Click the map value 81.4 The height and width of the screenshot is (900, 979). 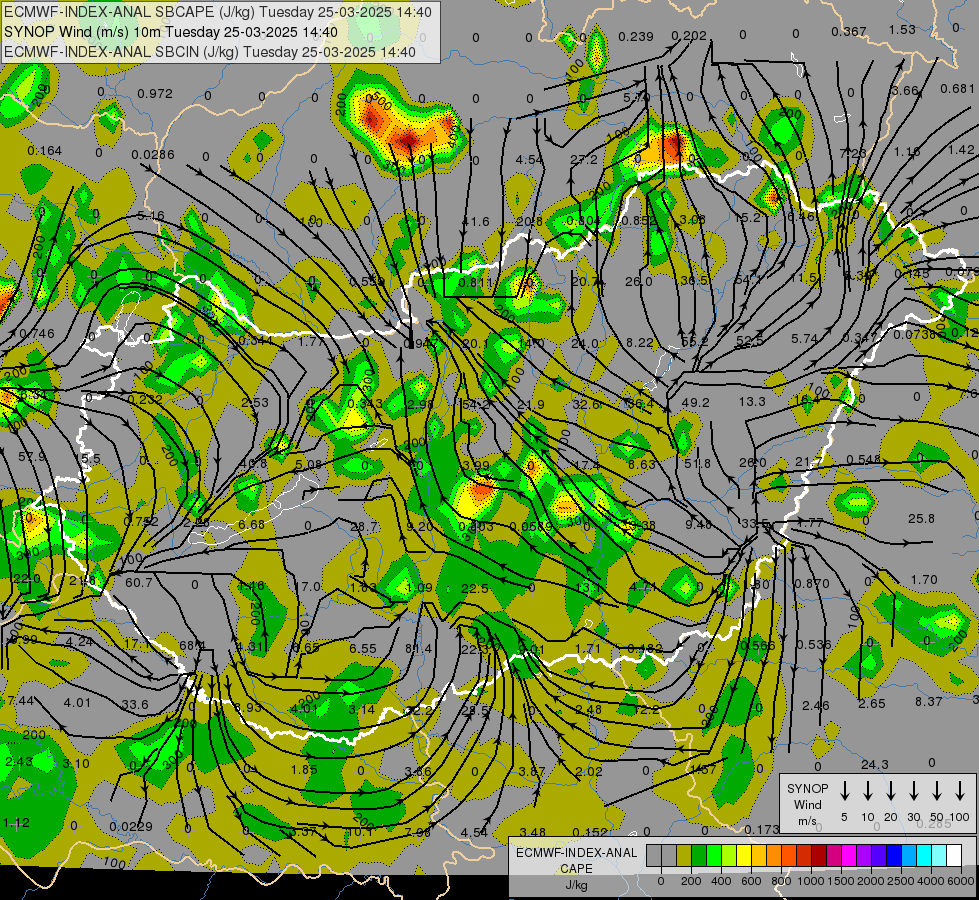[418, 649]
